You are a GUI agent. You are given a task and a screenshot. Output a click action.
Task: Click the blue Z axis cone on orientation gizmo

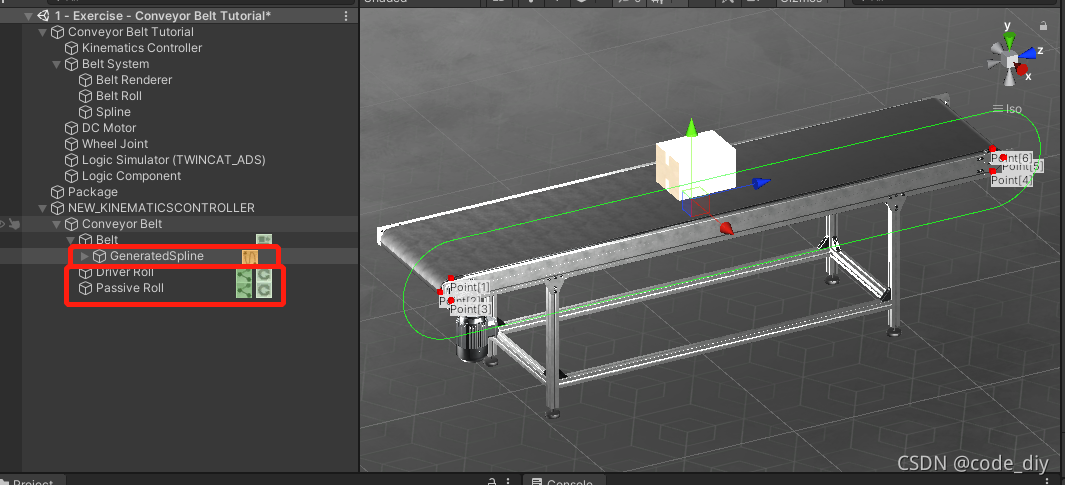(1029, 52)
